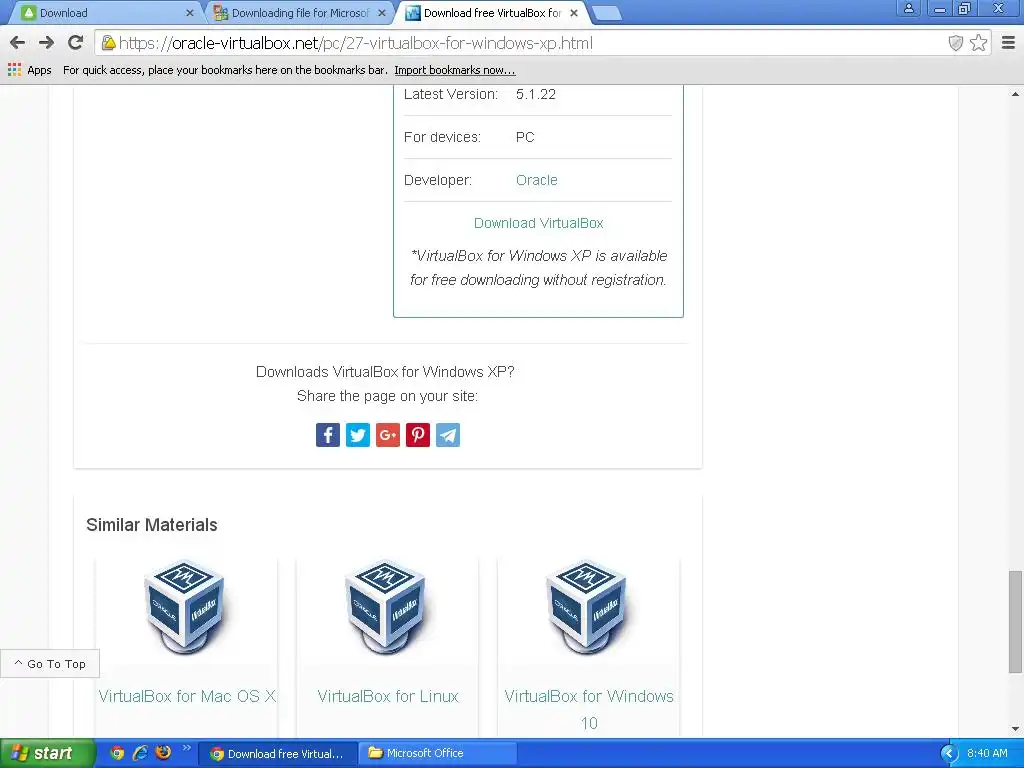Click the Similar Materials heading
Viewport: 1024px width, 768px height.
(152, 525)
